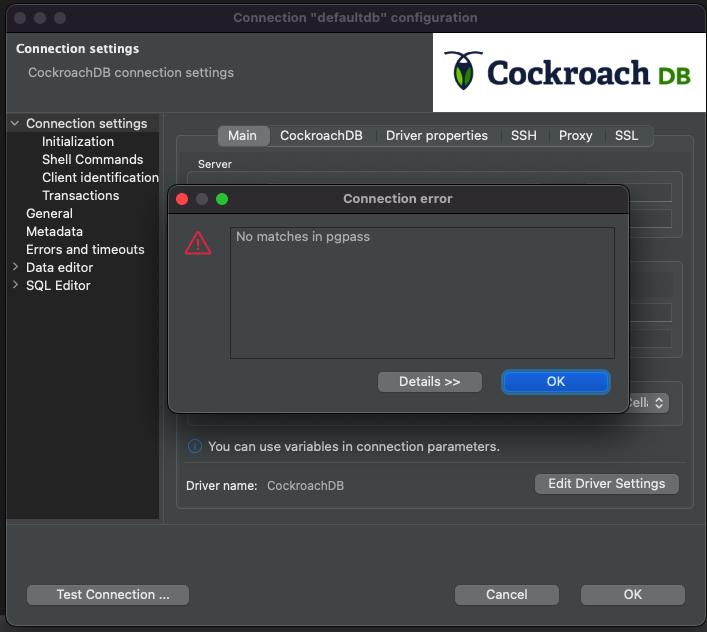
Task: Open Edit Driver Settings
Action: click(606, 484)
